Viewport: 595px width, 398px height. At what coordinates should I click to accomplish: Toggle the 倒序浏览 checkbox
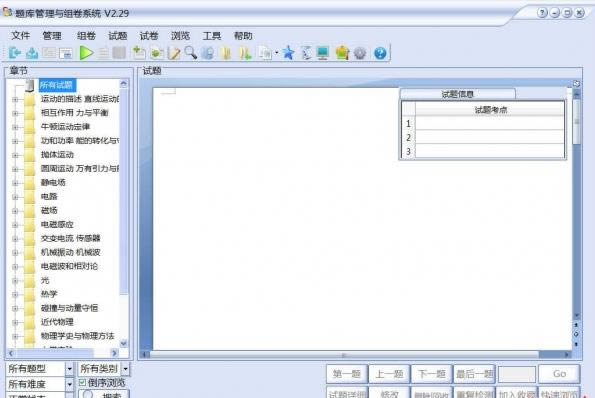82,382
